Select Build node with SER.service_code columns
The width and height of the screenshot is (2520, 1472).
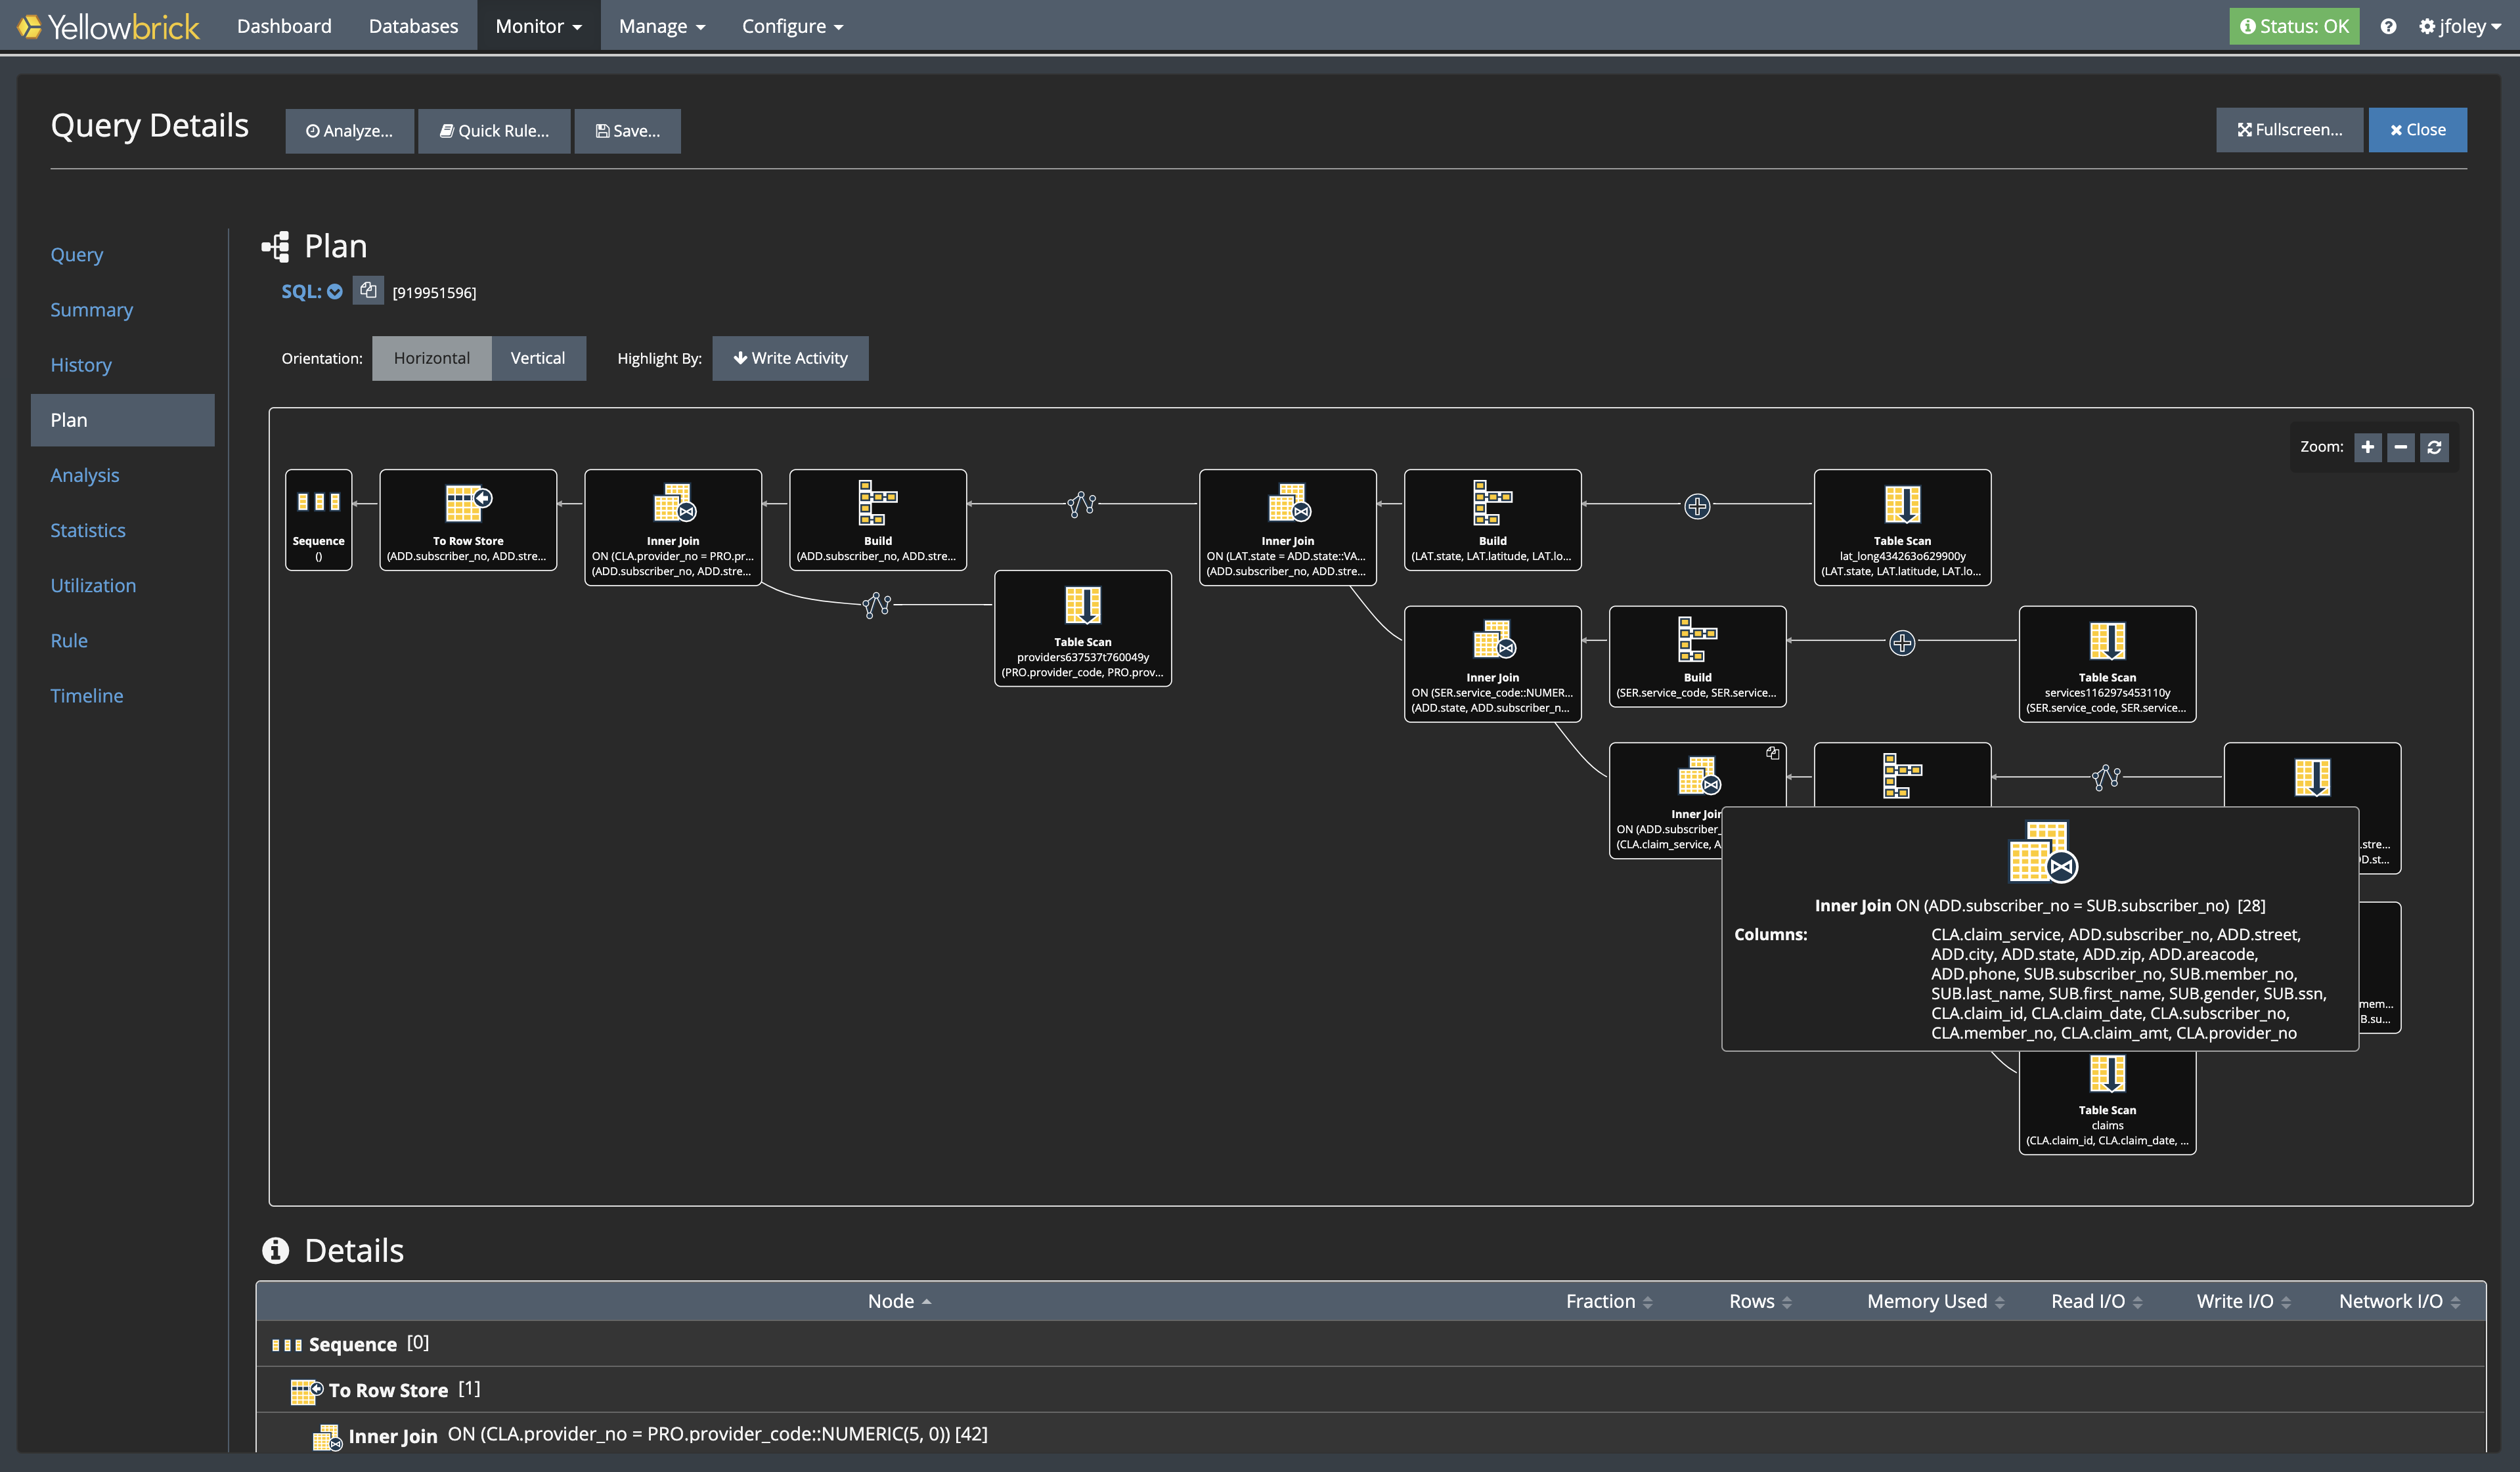pyautogui.click(x=1698, y=656)
